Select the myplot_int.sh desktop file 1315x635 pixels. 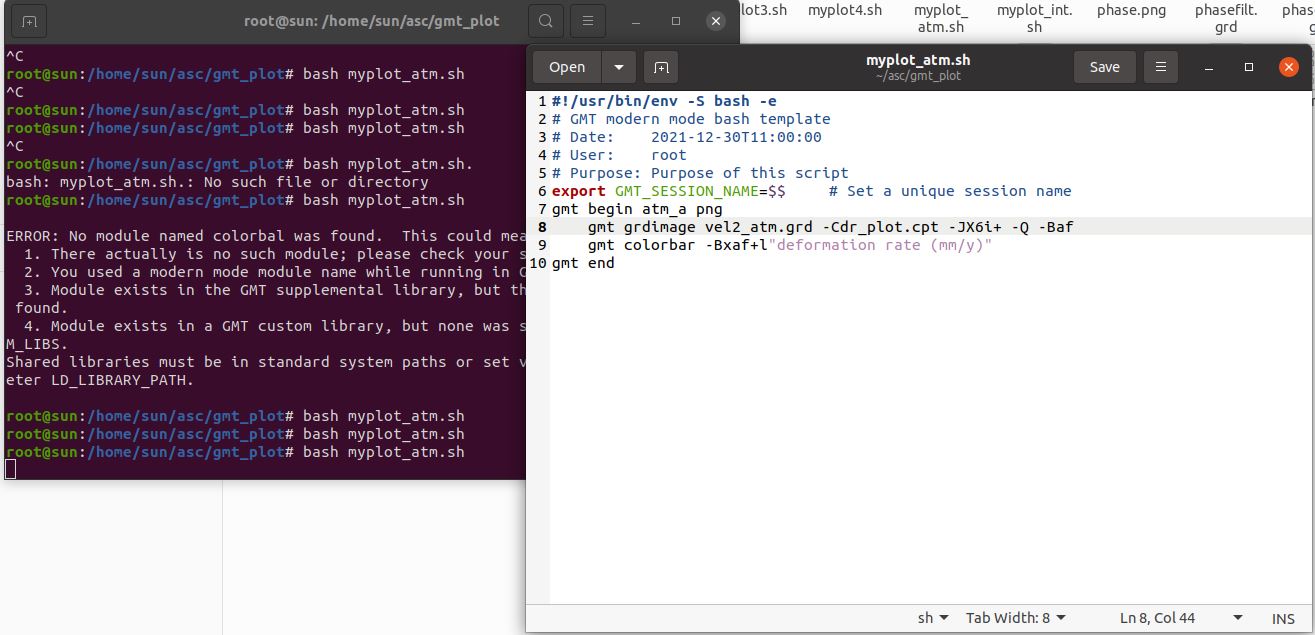[x=1034, y=18]
